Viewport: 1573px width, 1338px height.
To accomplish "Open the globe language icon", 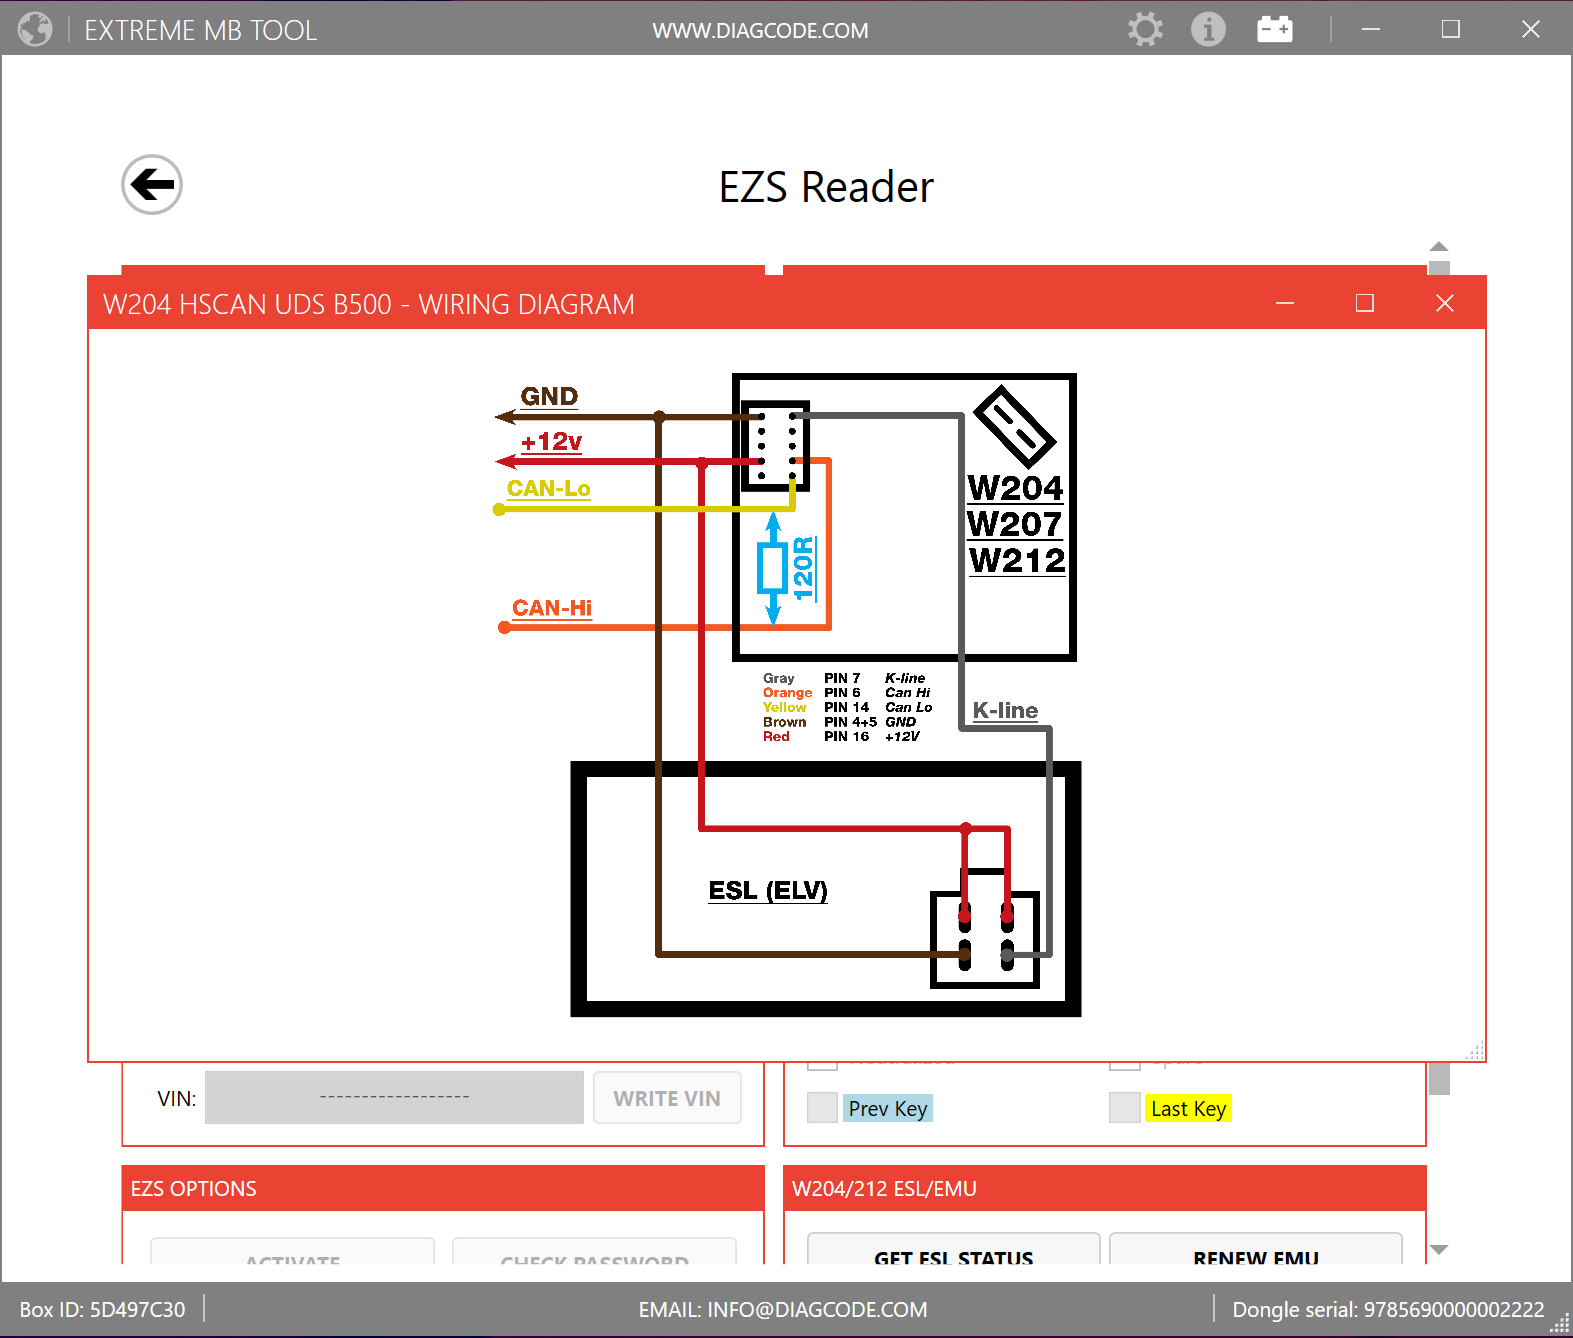I will coord(35,30).
